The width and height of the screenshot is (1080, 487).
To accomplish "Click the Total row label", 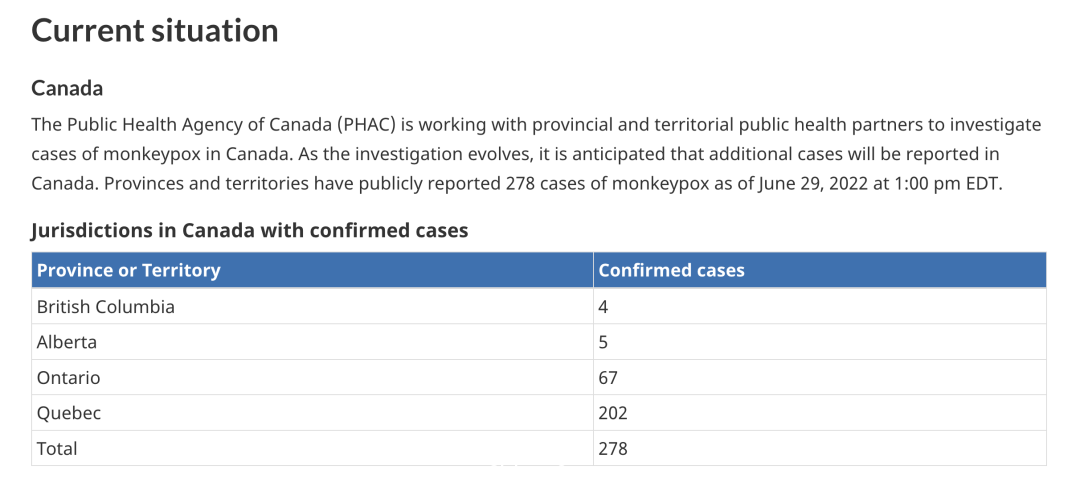I will 57,449.
